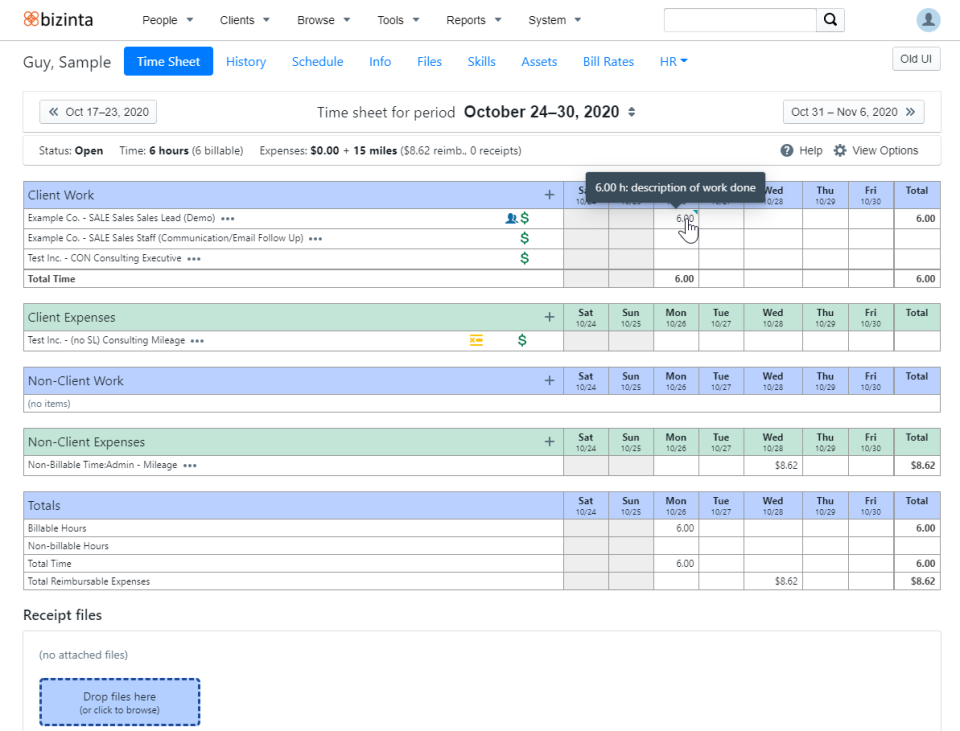Screen dimensions: 960x731
Task: Click inside the search input field
Action: pos(740,19)
